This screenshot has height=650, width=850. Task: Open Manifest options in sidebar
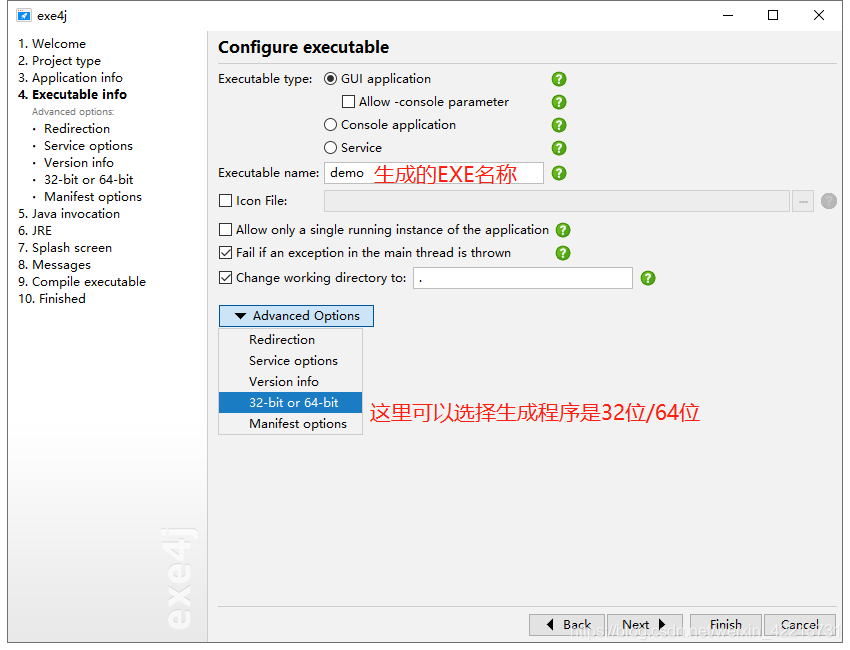coord(93,197)
